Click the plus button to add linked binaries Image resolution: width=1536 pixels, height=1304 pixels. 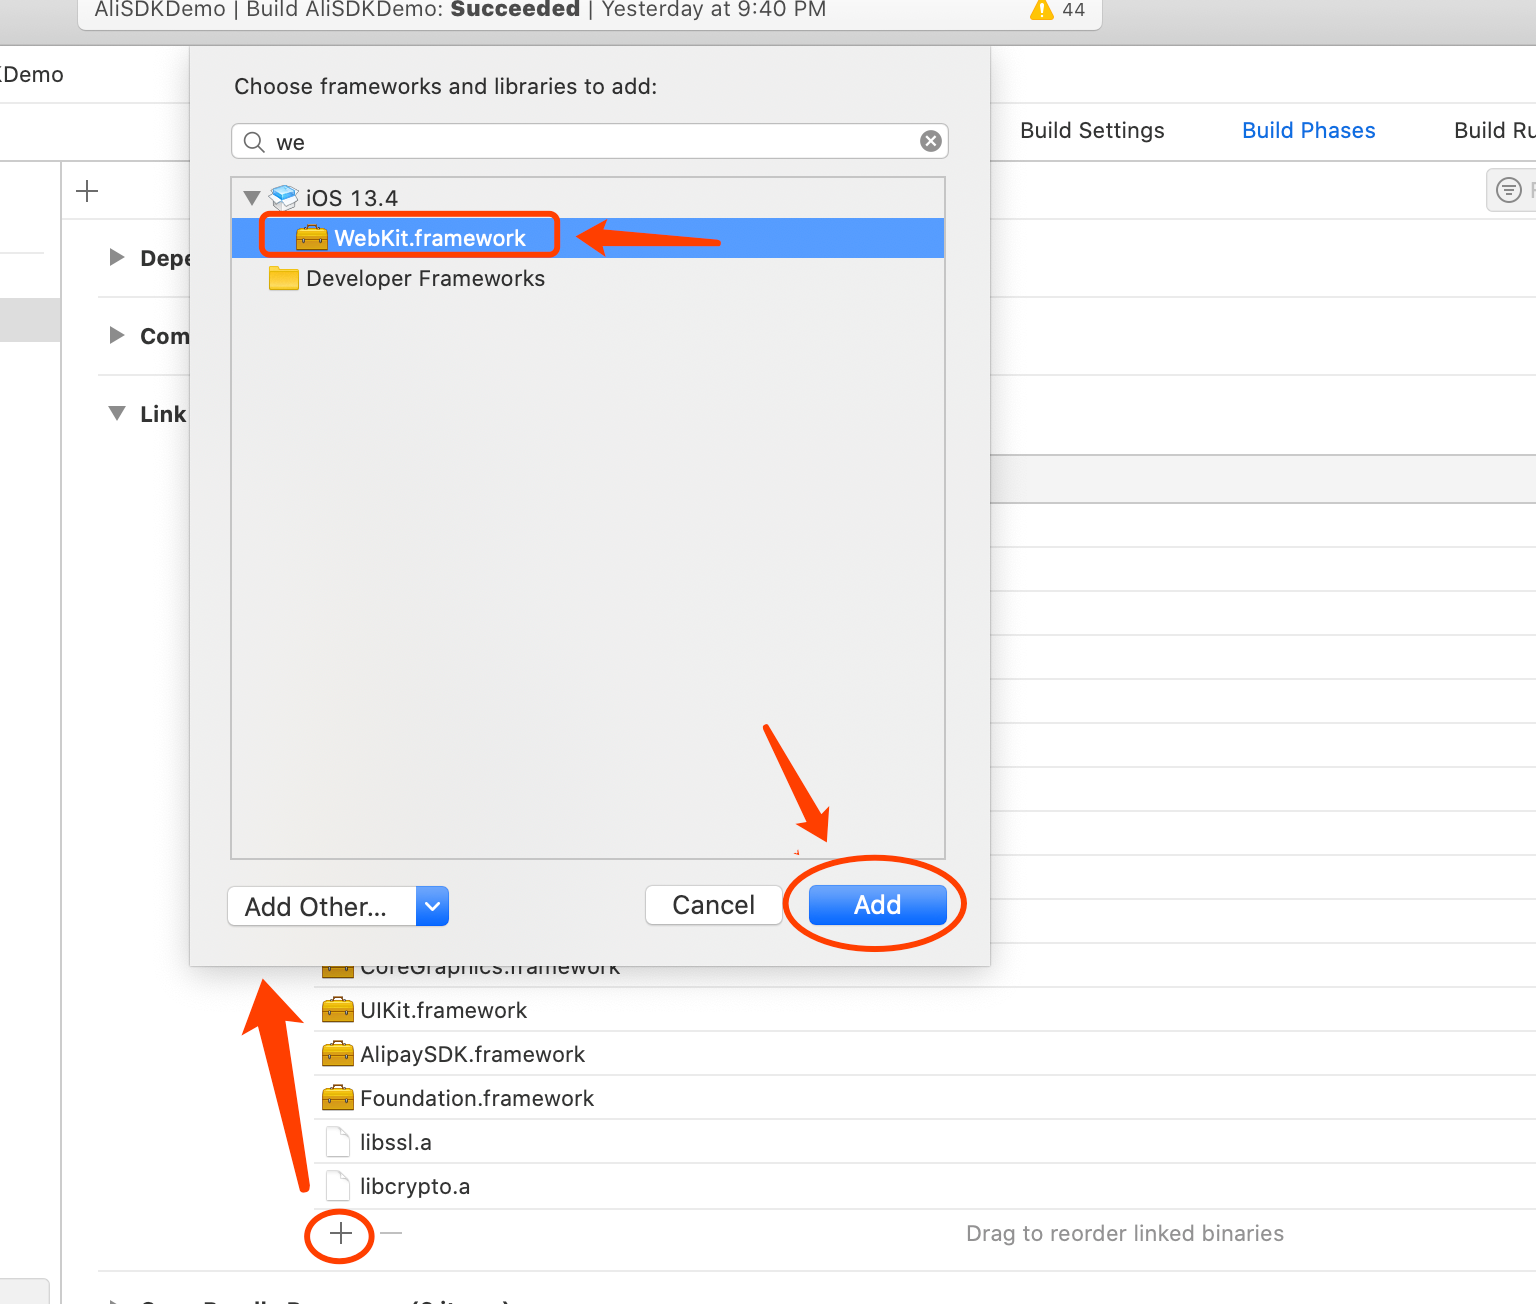click(x=339, y=1236)
